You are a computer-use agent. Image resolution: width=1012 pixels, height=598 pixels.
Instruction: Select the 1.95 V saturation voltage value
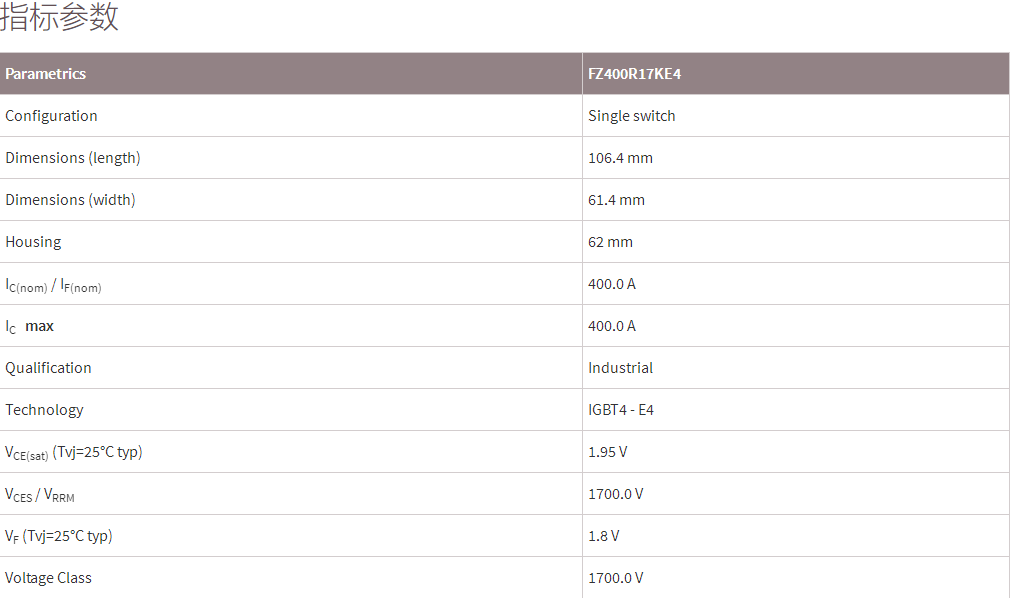click(x=607, y=452)
